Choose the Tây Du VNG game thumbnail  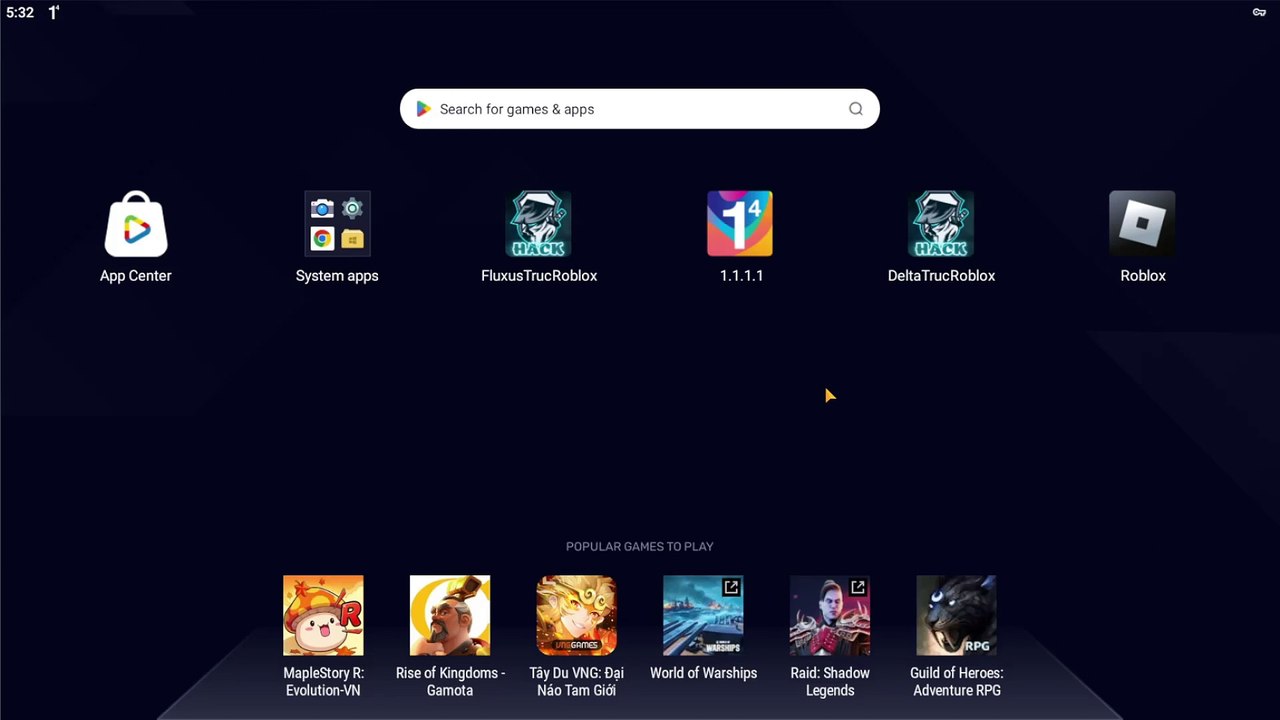click(x=576, y=615)
